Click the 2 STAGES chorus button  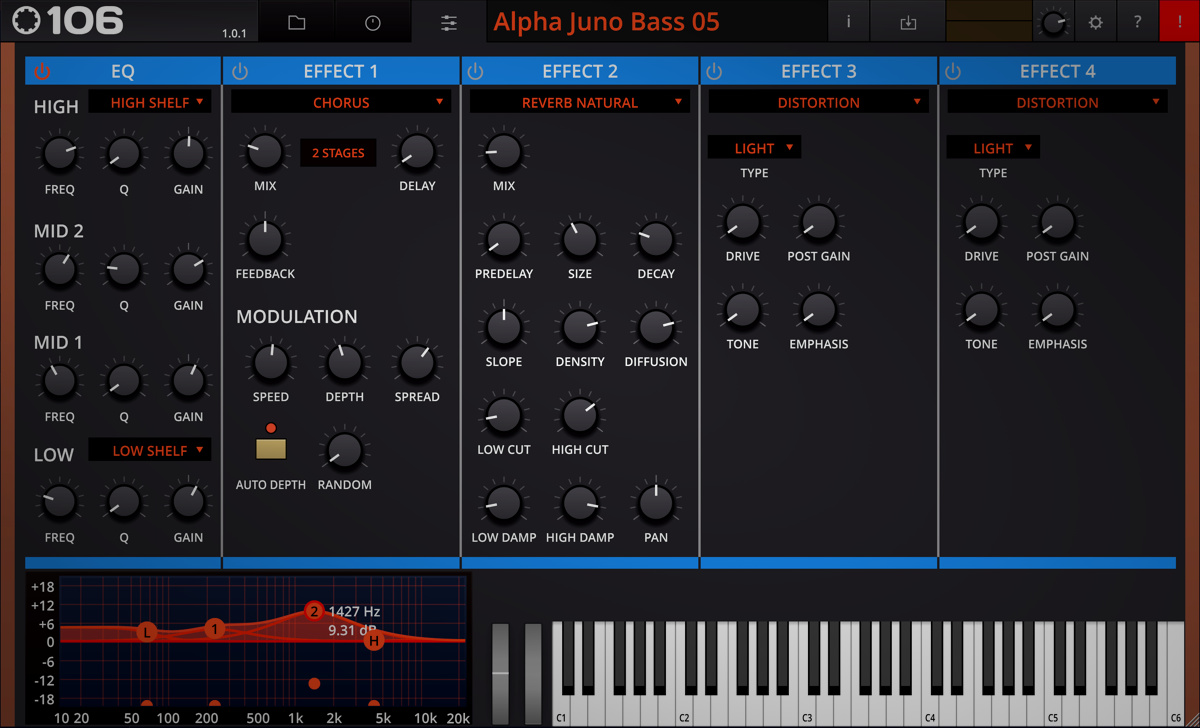338,152
